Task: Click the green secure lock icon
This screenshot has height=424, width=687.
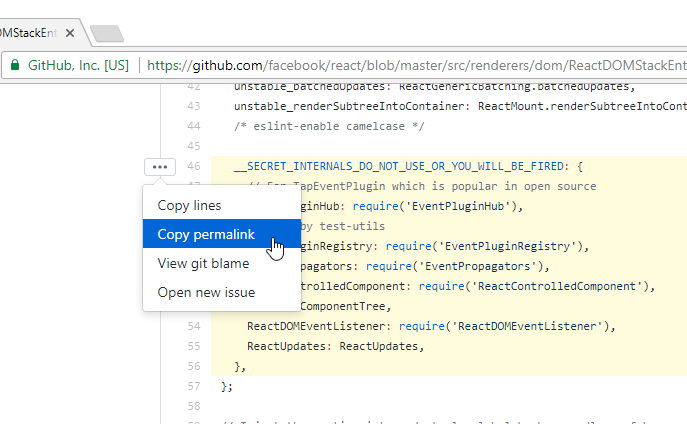Action: (15, 65)
